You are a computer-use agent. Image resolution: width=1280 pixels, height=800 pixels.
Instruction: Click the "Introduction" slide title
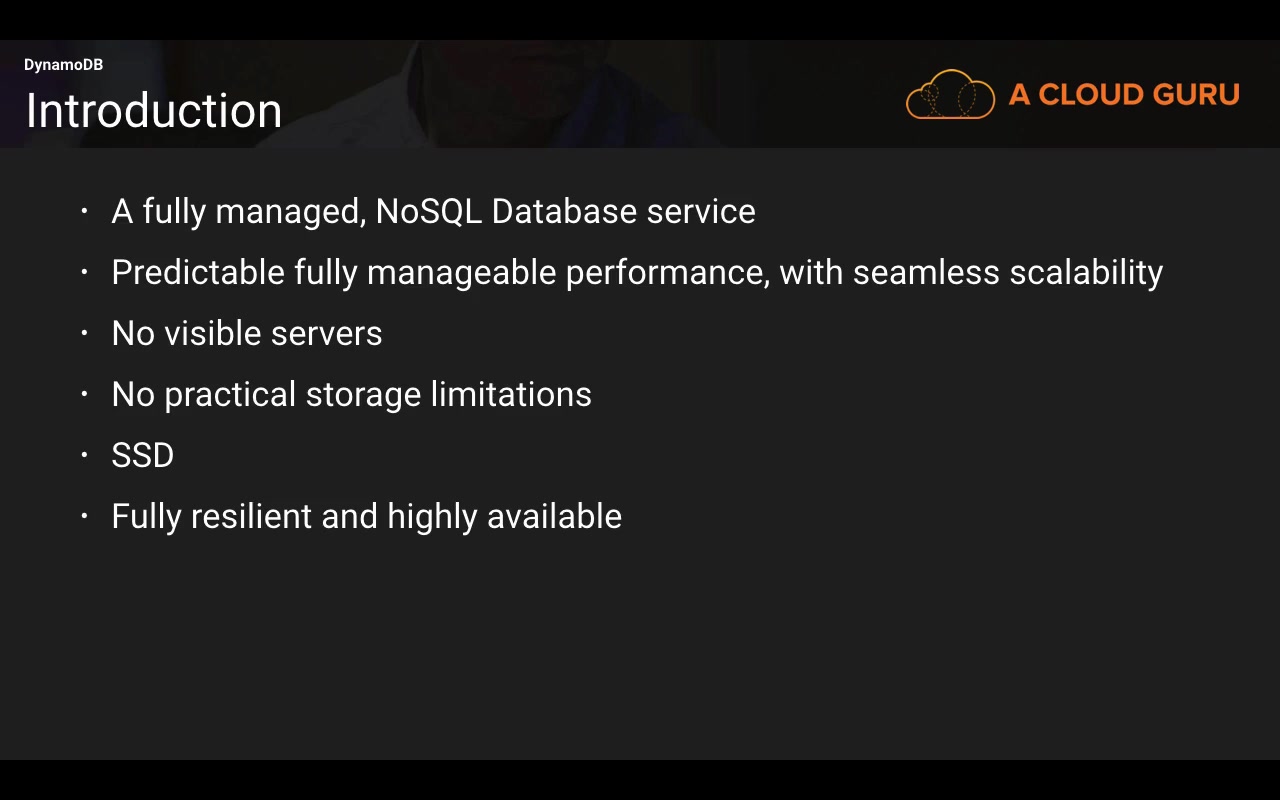point(153,111)
